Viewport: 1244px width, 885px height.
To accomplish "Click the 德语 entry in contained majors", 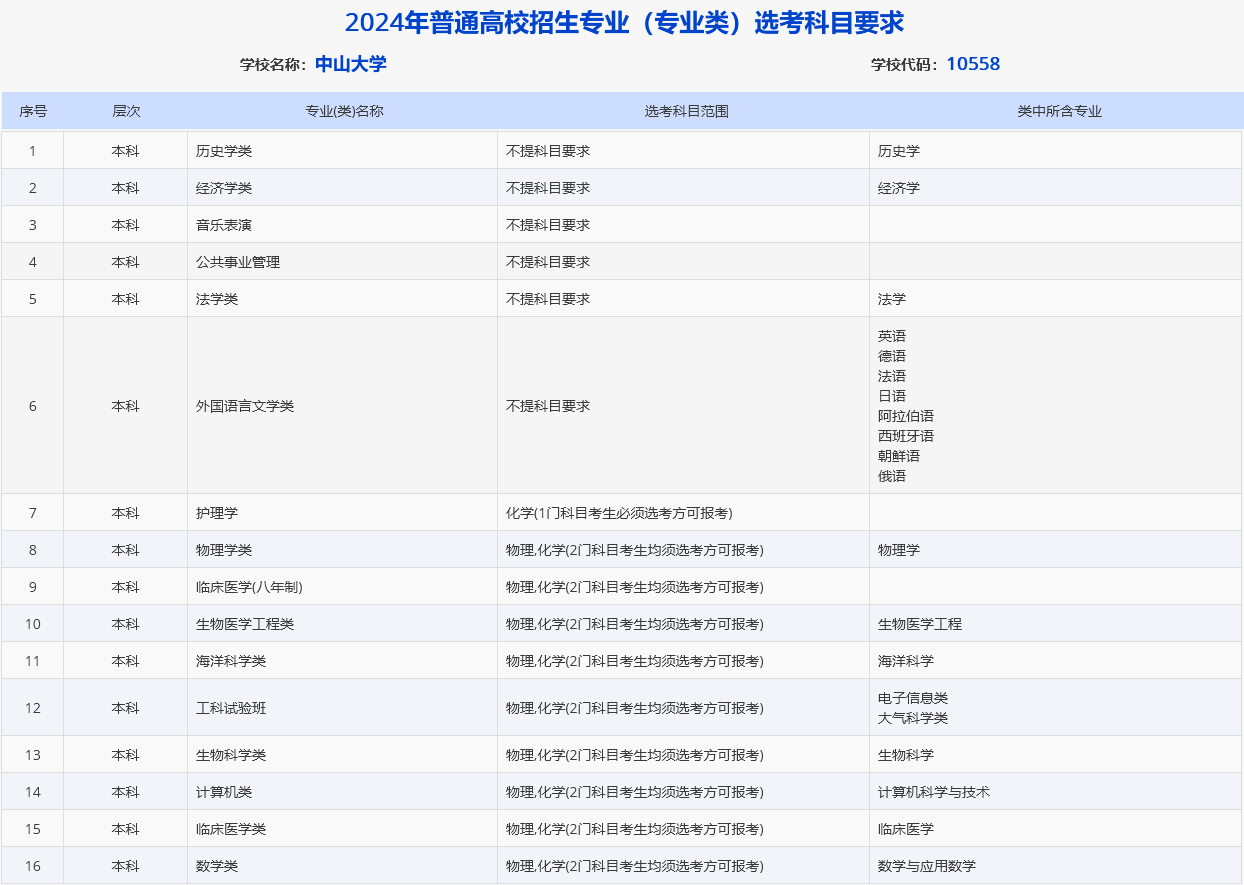I will click(x=892, y=356).
